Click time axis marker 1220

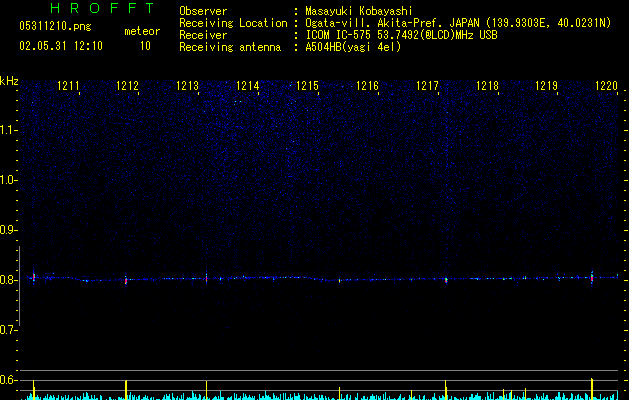606,86
